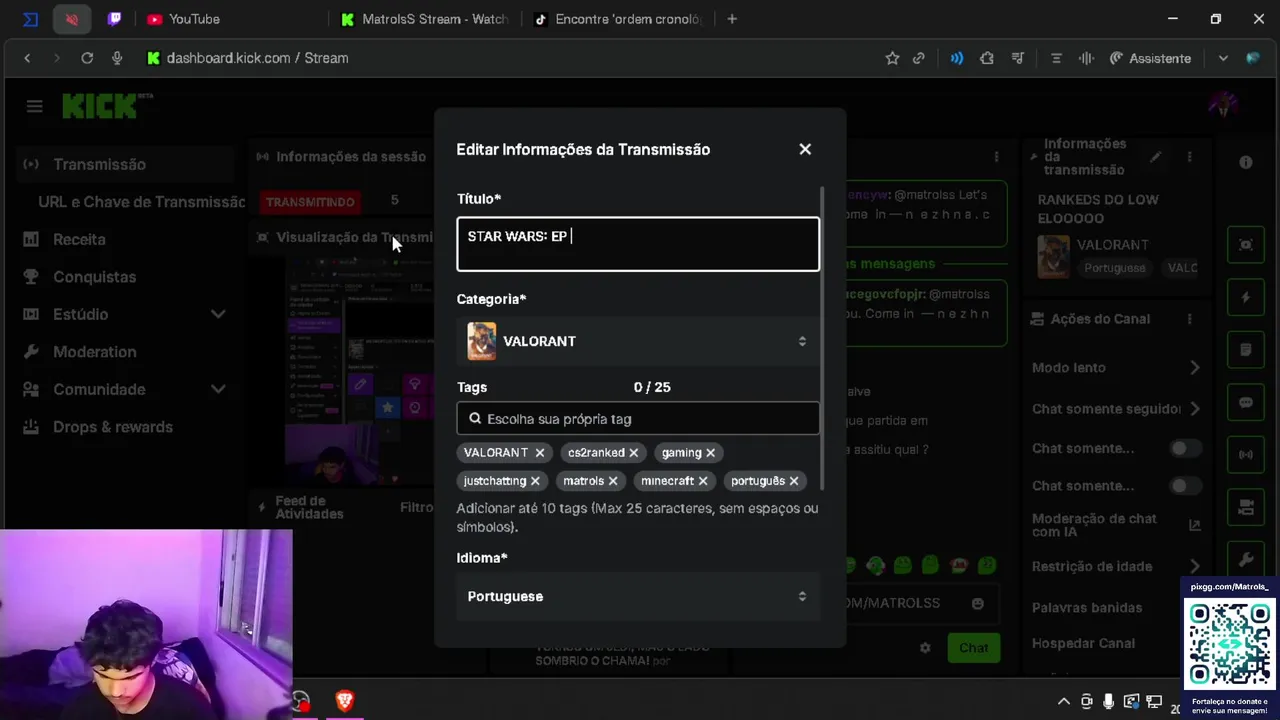This screenshot has height=720, width=1280.
Task: Click the wrench icon in right rail
Action: click(1246, 559)
